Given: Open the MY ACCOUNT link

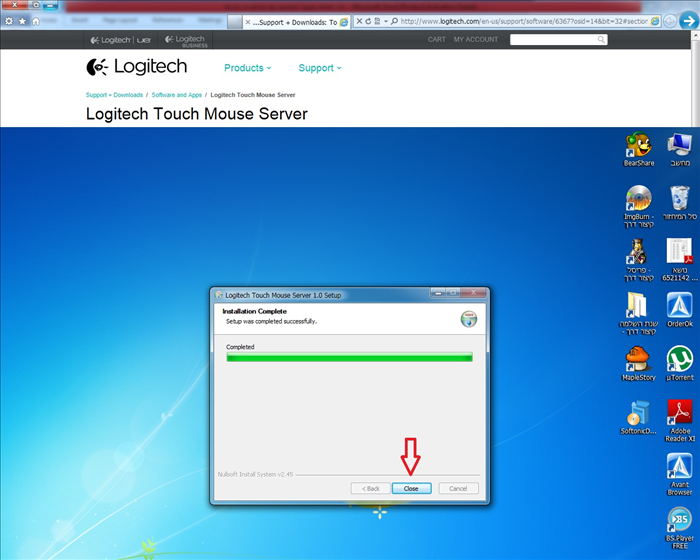Looking at the screenshot, I should click(475, 39).
